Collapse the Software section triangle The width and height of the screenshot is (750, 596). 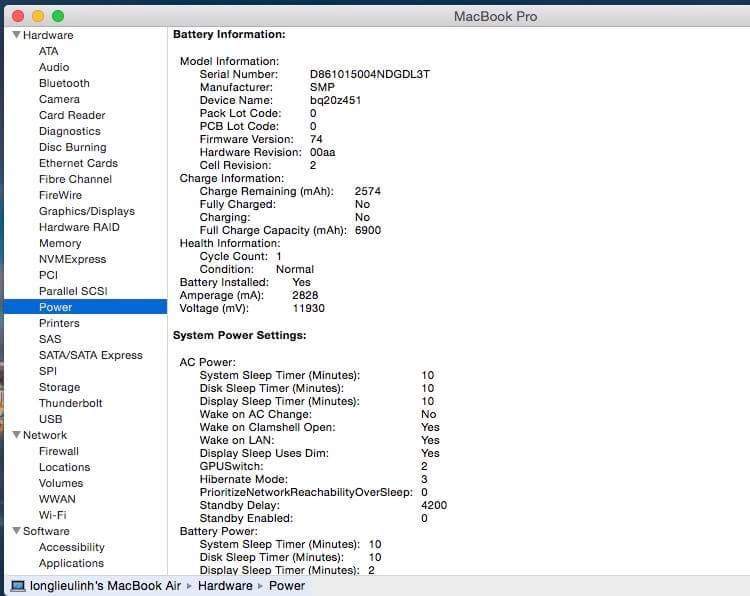[17, 531]
